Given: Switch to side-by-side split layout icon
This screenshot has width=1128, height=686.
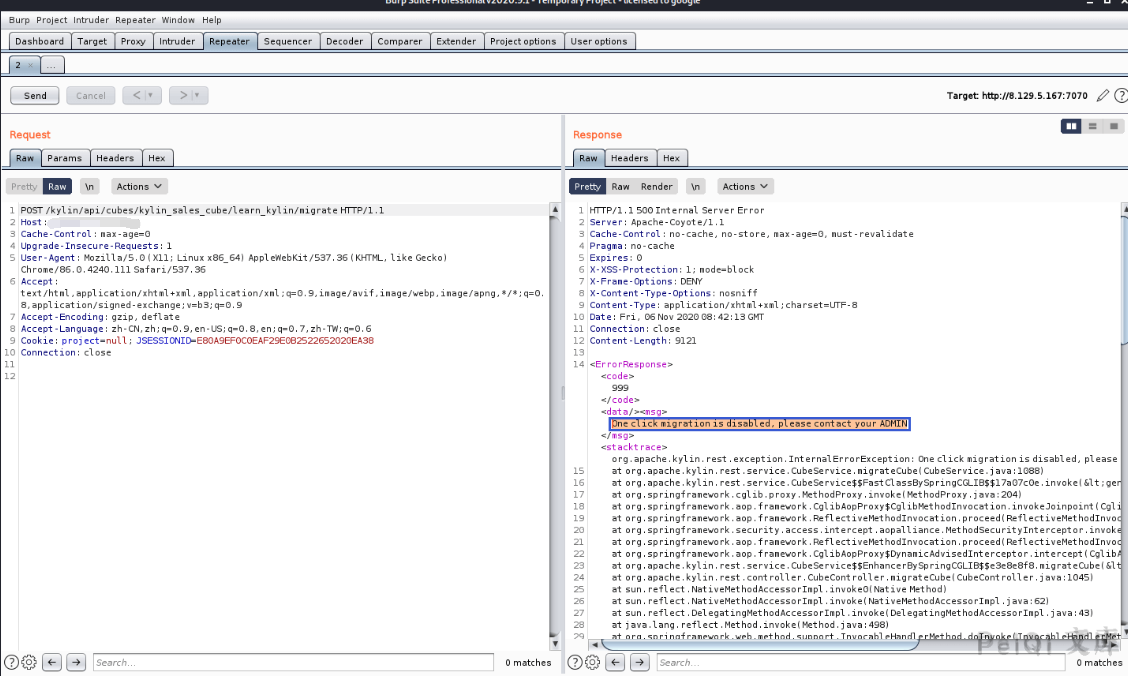Looking at the screenshot, I should (x=1073, y=126).
